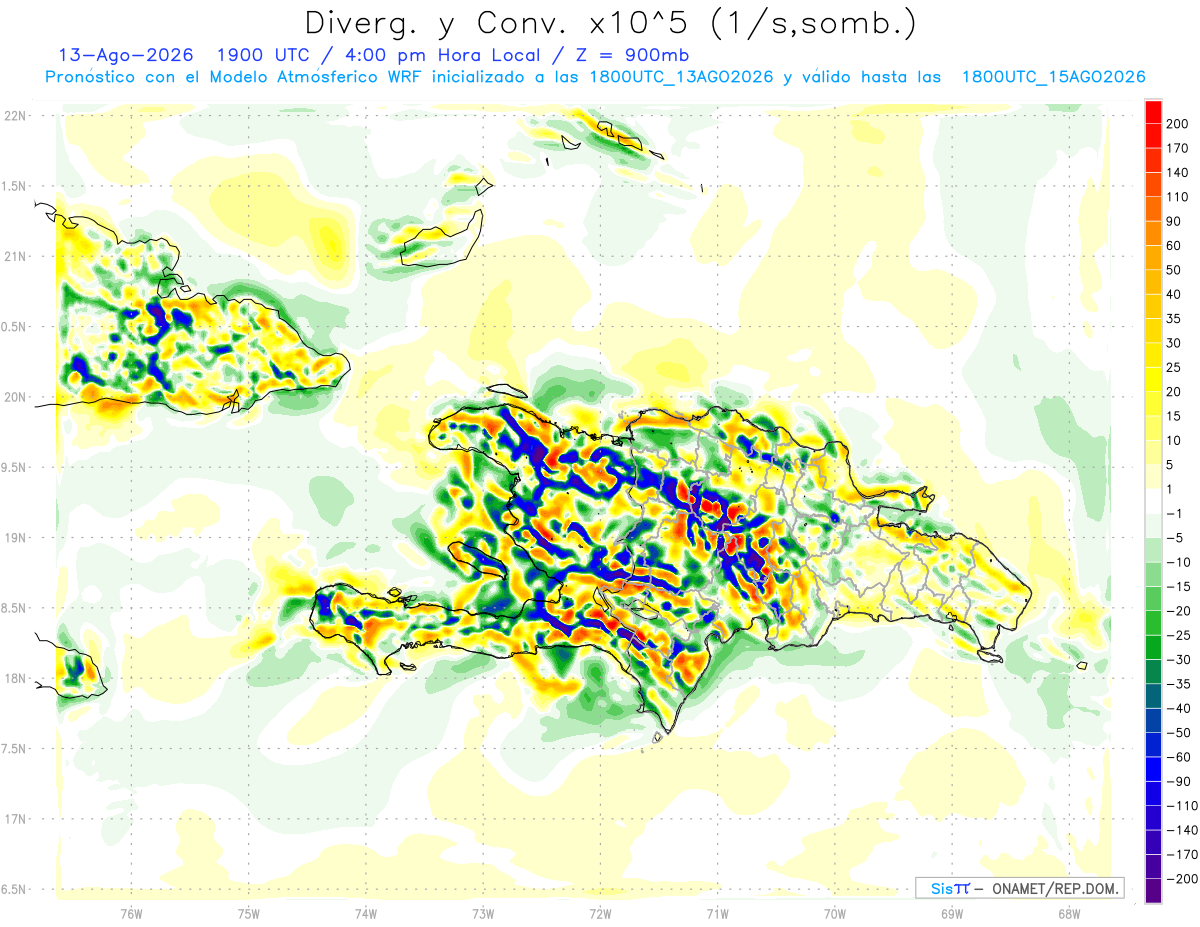This screenshot has width=1200, height=927.
Task: Select the 1.5N latitude axis label
Action: pyautogui.click(x=15, y=186)
